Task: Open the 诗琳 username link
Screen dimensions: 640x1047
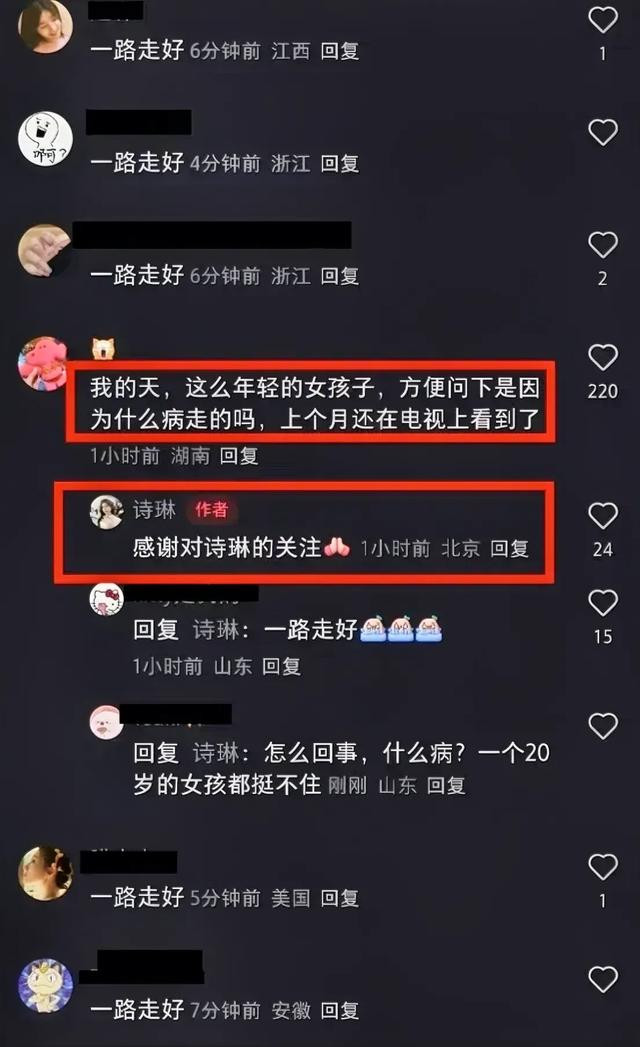Action: [154, 509]
